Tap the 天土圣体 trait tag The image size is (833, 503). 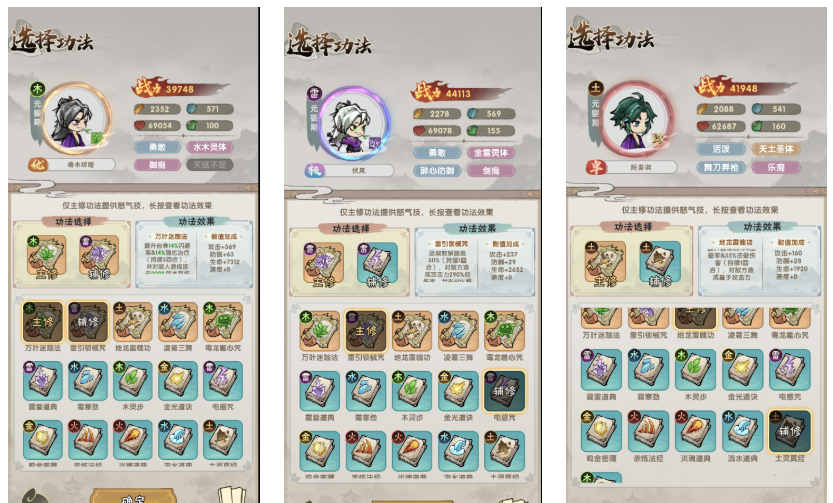(776, 149)
